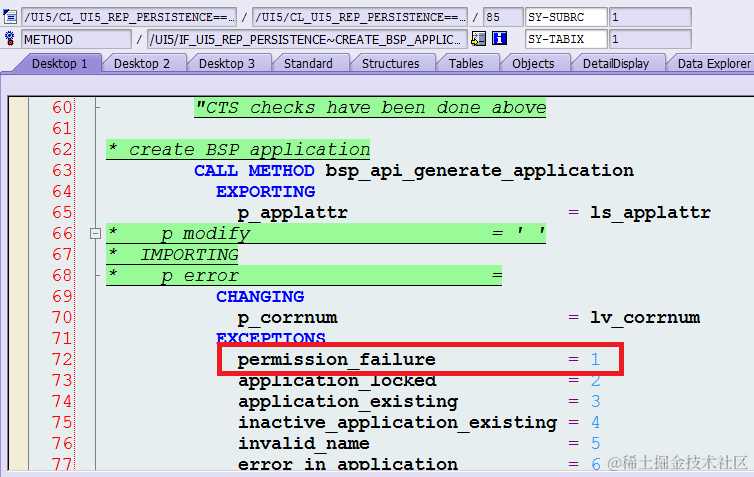Click the SY-SUBRC value field
754x477 pixels.
[x=650, y=17]
